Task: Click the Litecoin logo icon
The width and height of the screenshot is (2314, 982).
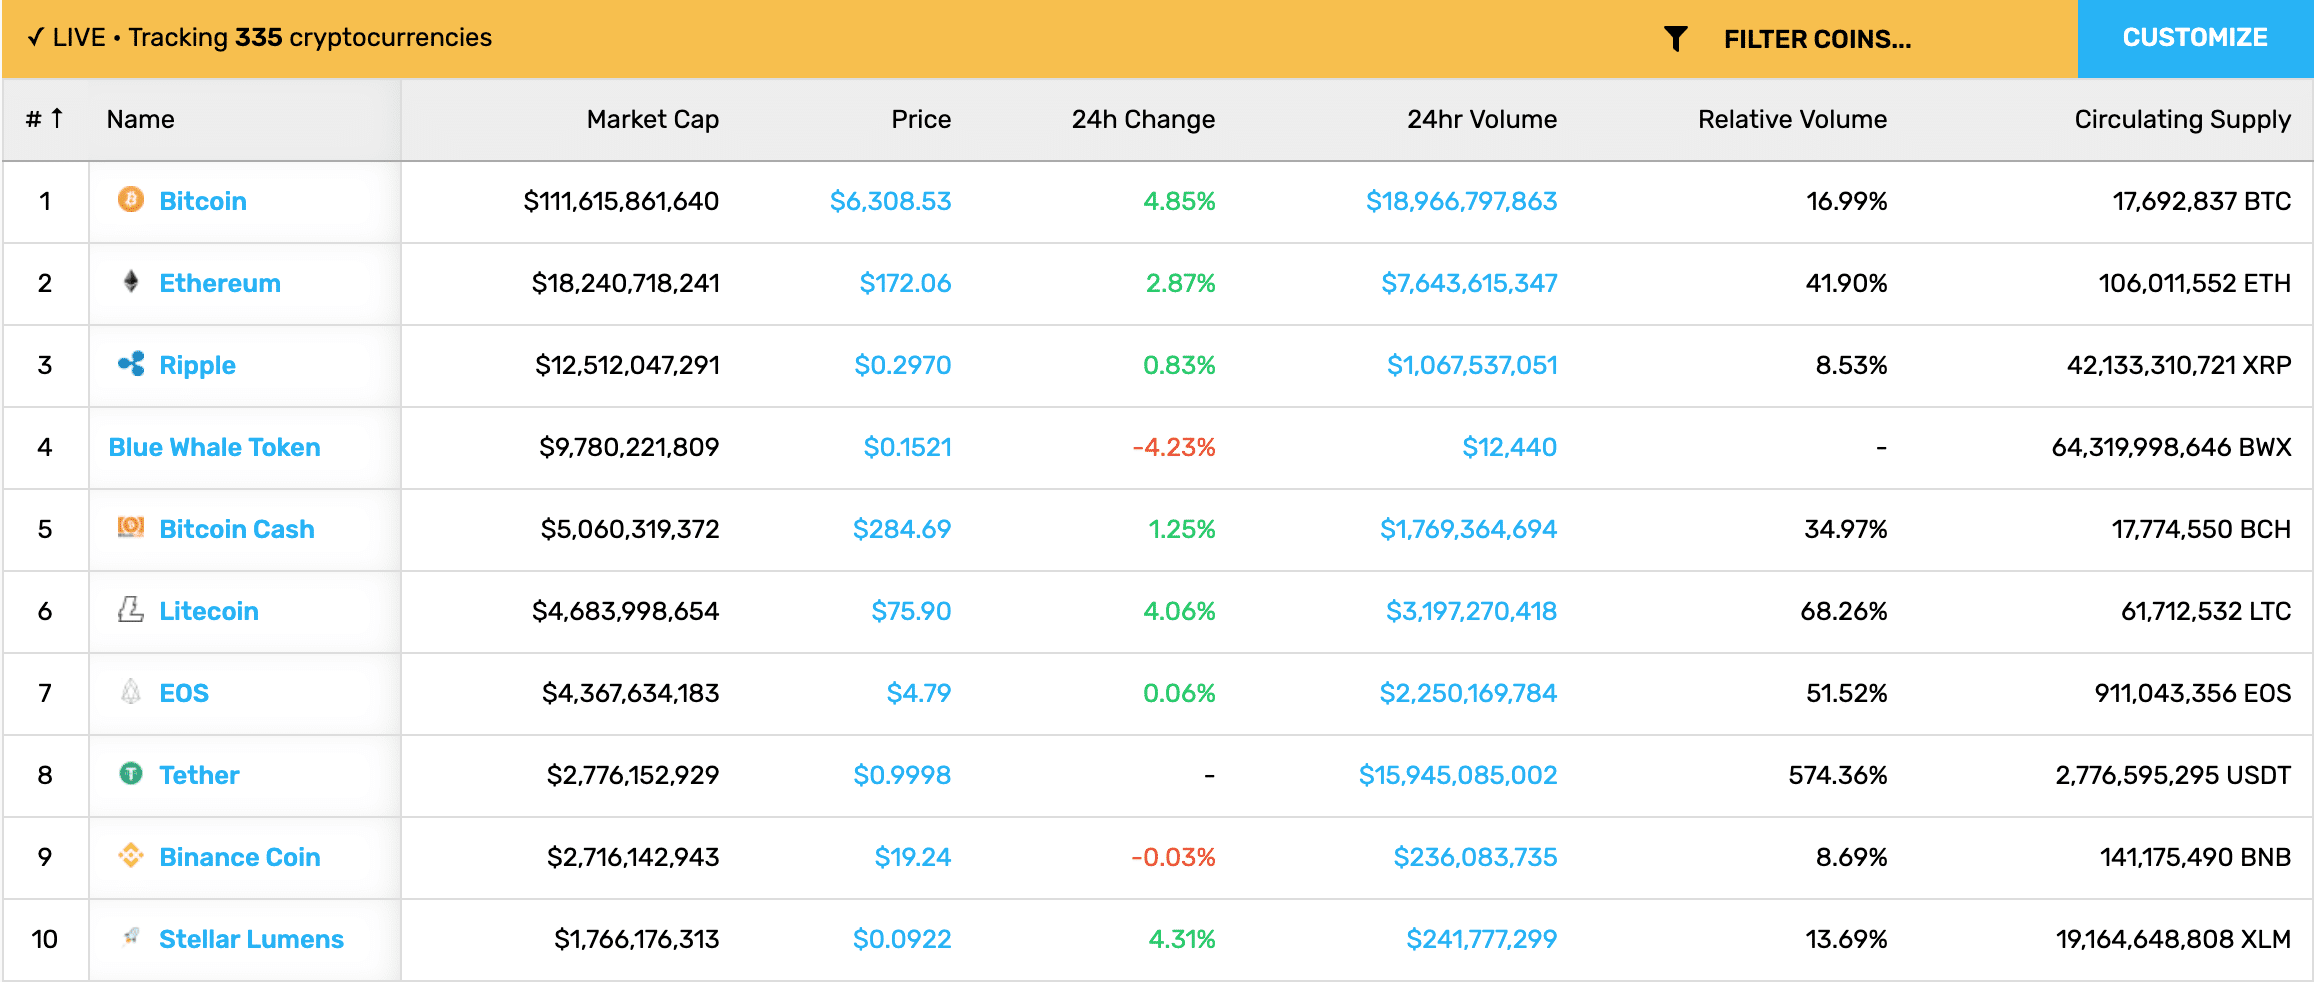Action: [131, 609]
